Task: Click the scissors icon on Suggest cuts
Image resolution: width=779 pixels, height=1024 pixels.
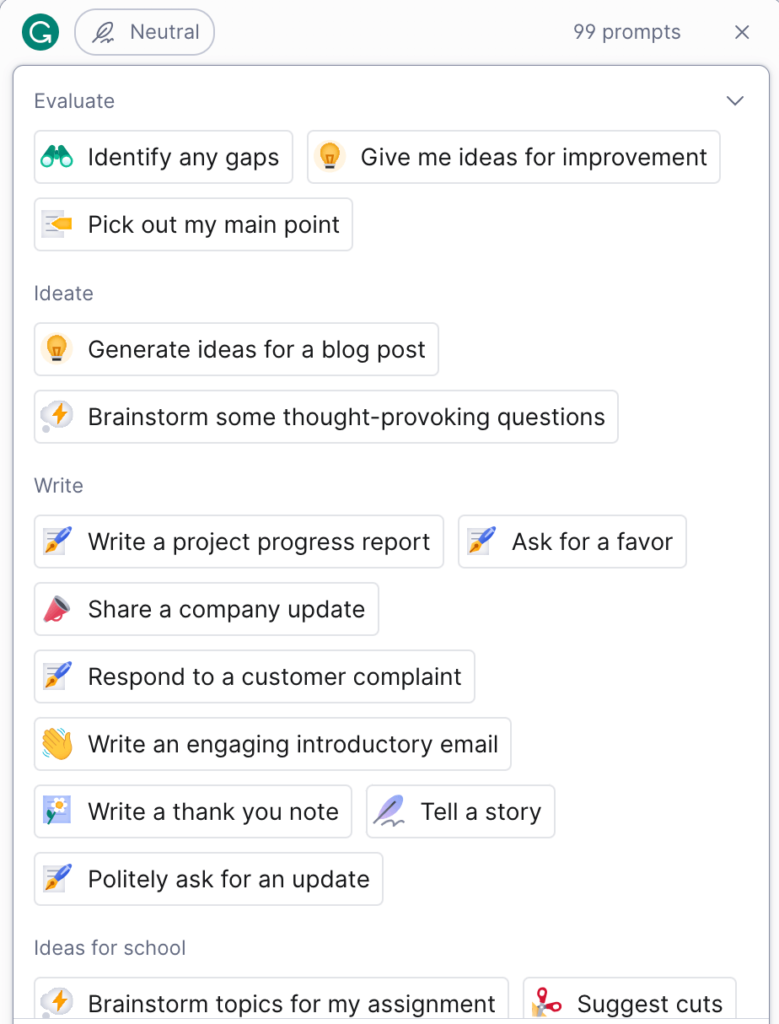Action: pos(545,1003)
